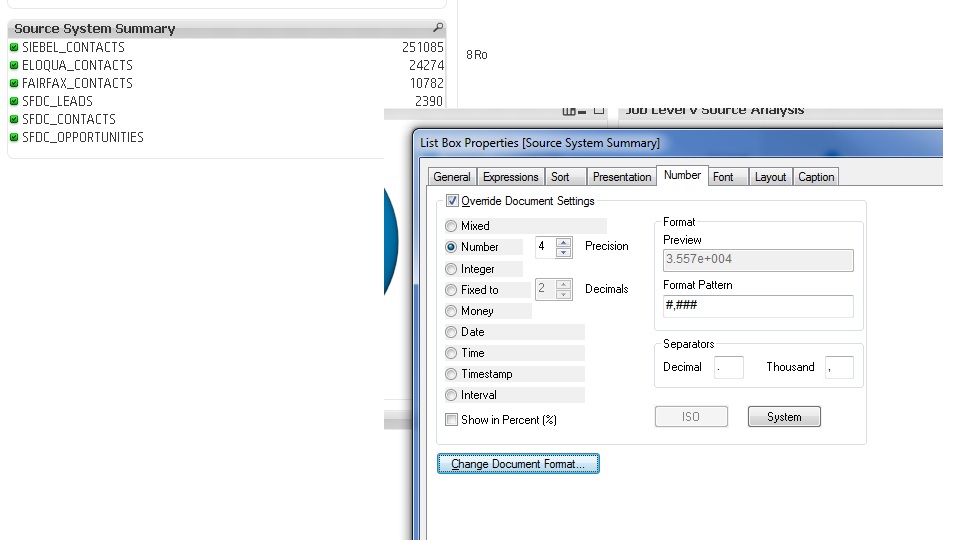This screenshot has height=540, width=960.
Task: Click the Decimal separator field
Action: click(729, 367)
